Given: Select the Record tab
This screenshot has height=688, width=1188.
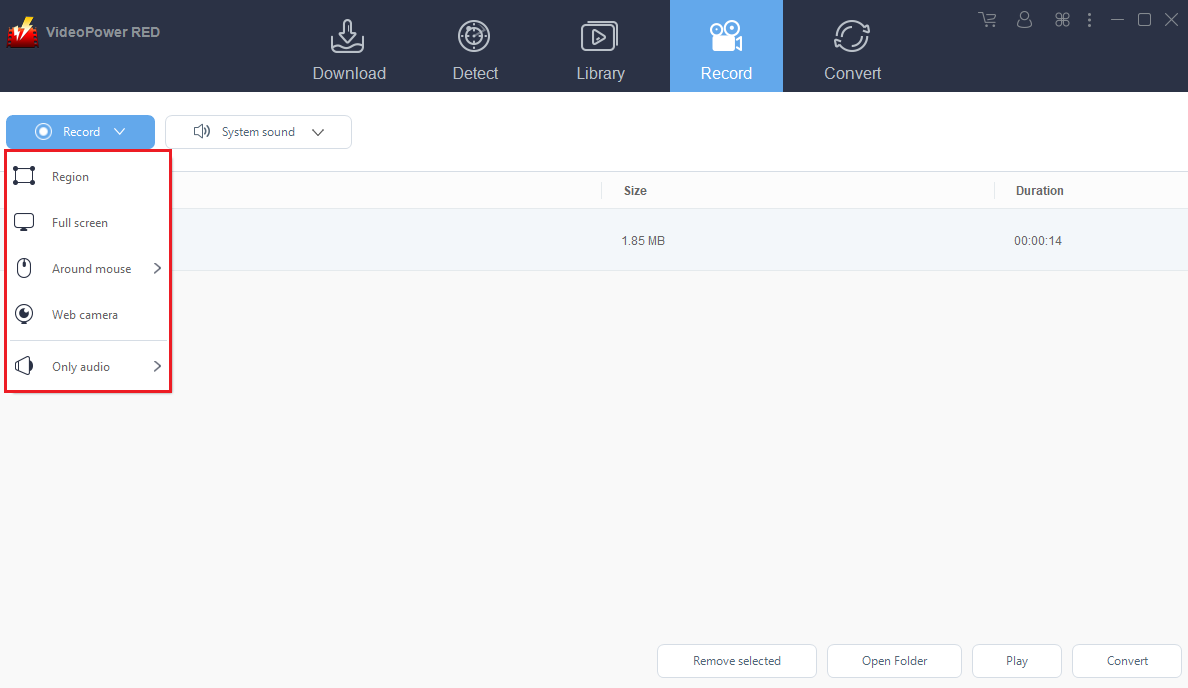Looking at the screenshot, I should (x=726, y=47).
